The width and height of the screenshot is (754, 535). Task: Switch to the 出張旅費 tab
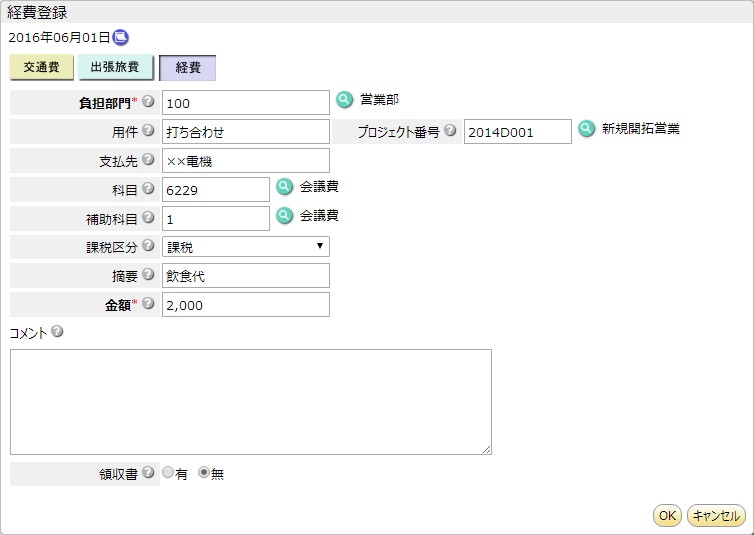[x=115, y=67]
